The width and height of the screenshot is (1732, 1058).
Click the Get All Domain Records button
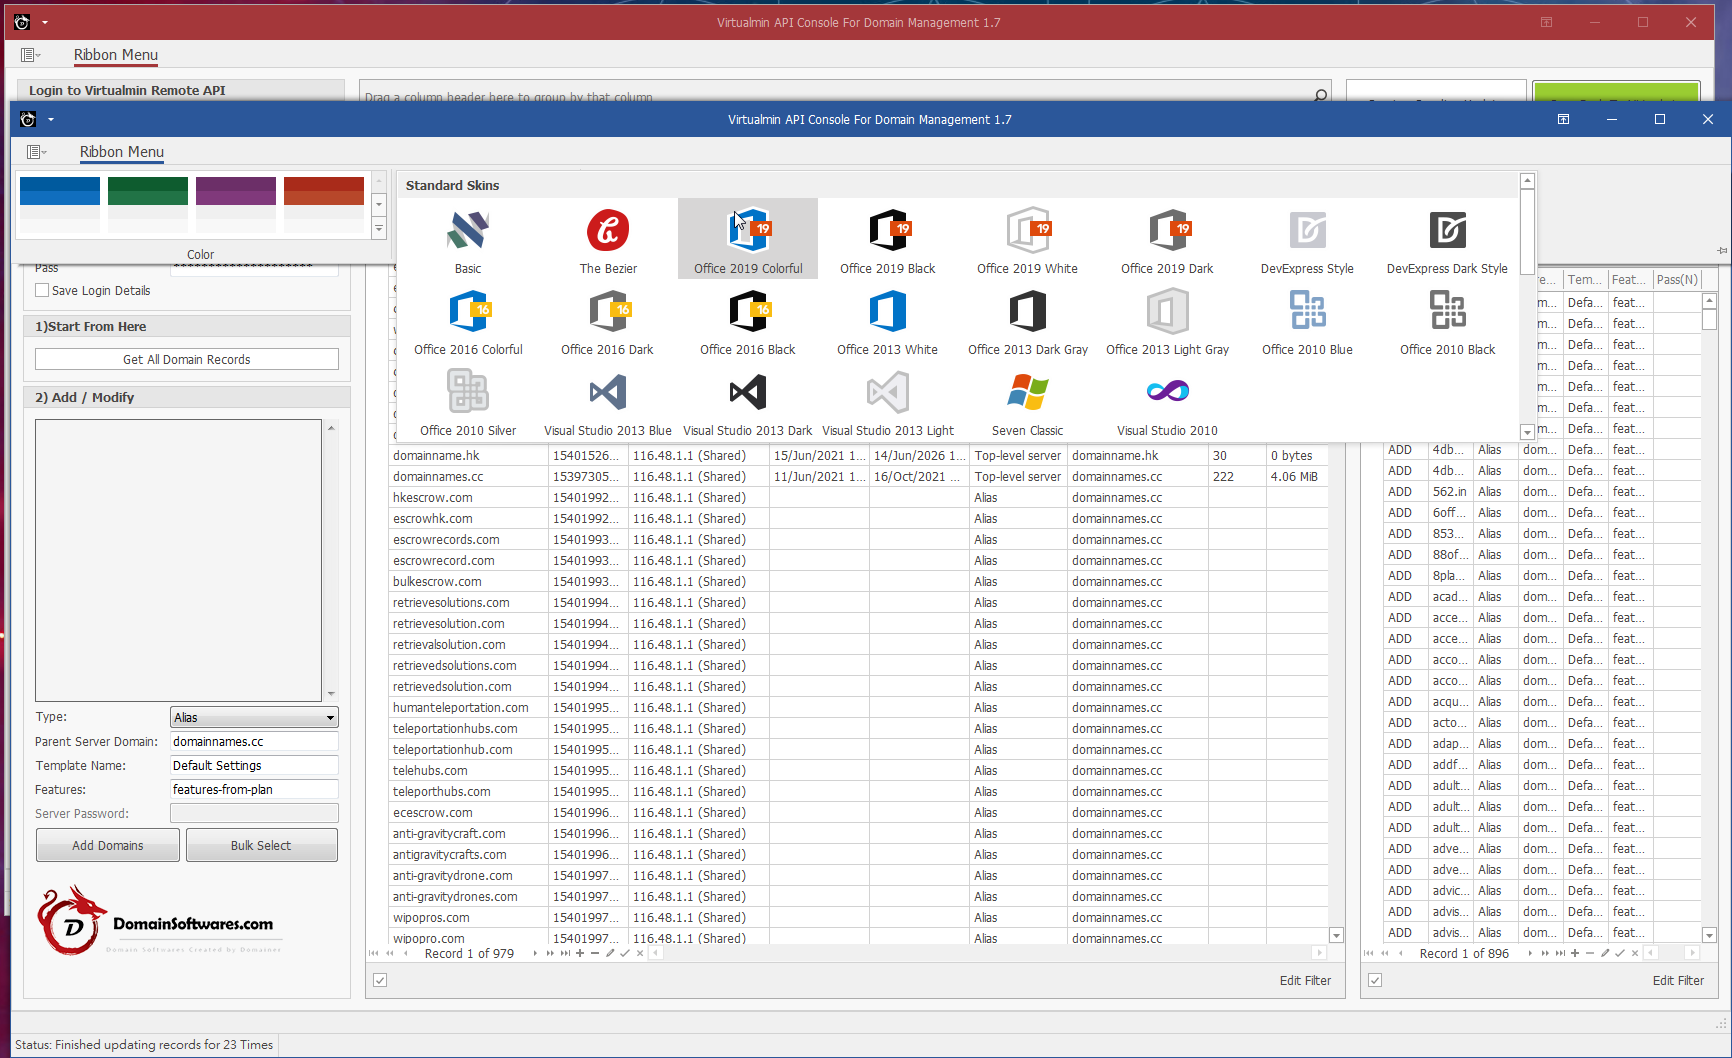coord(187,359)
